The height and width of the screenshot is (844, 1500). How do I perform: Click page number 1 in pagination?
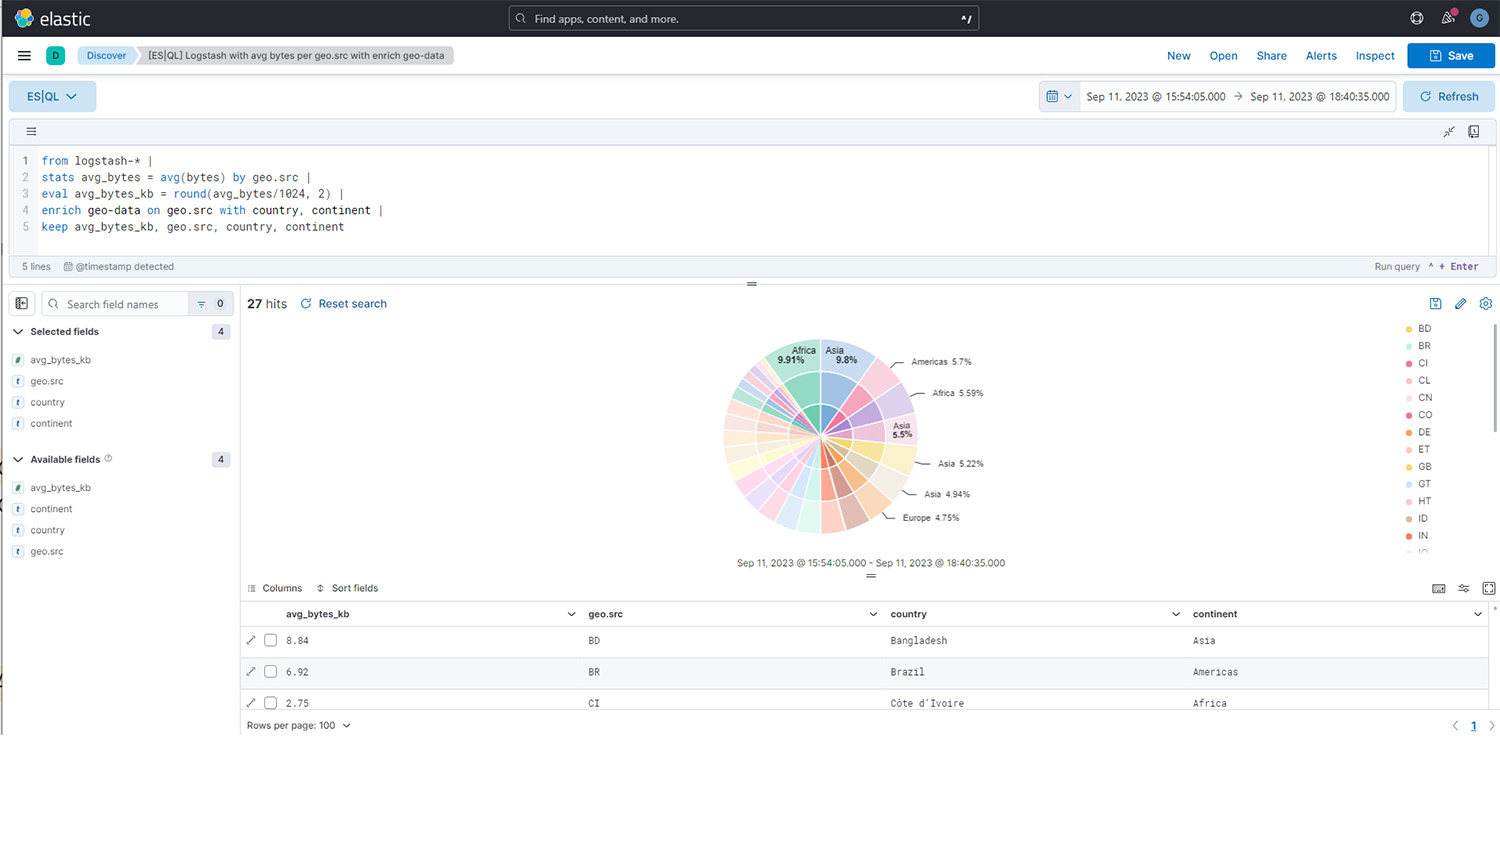(1473, 726)
